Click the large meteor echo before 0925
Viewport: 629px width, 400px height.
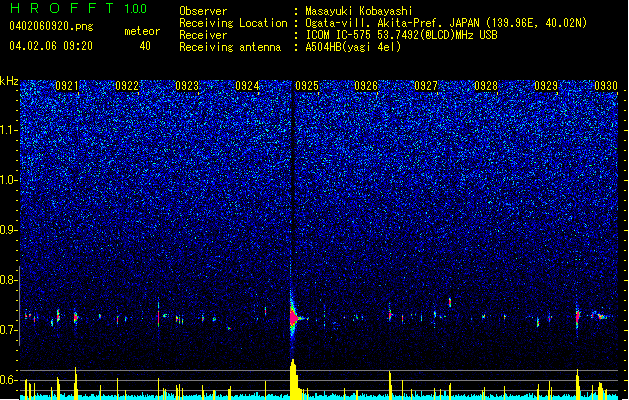point(294,318)
